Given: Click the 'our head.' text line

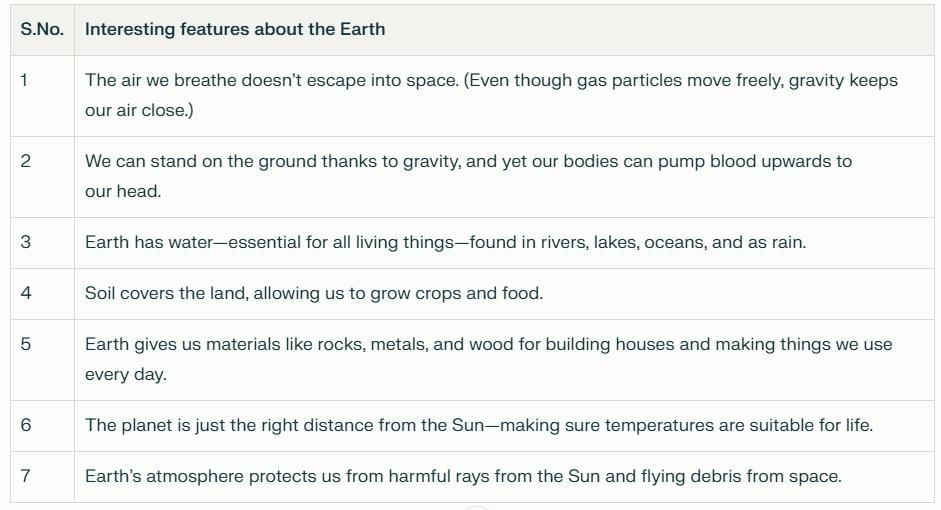Looking at the screenshot, I should coord(123,191).
